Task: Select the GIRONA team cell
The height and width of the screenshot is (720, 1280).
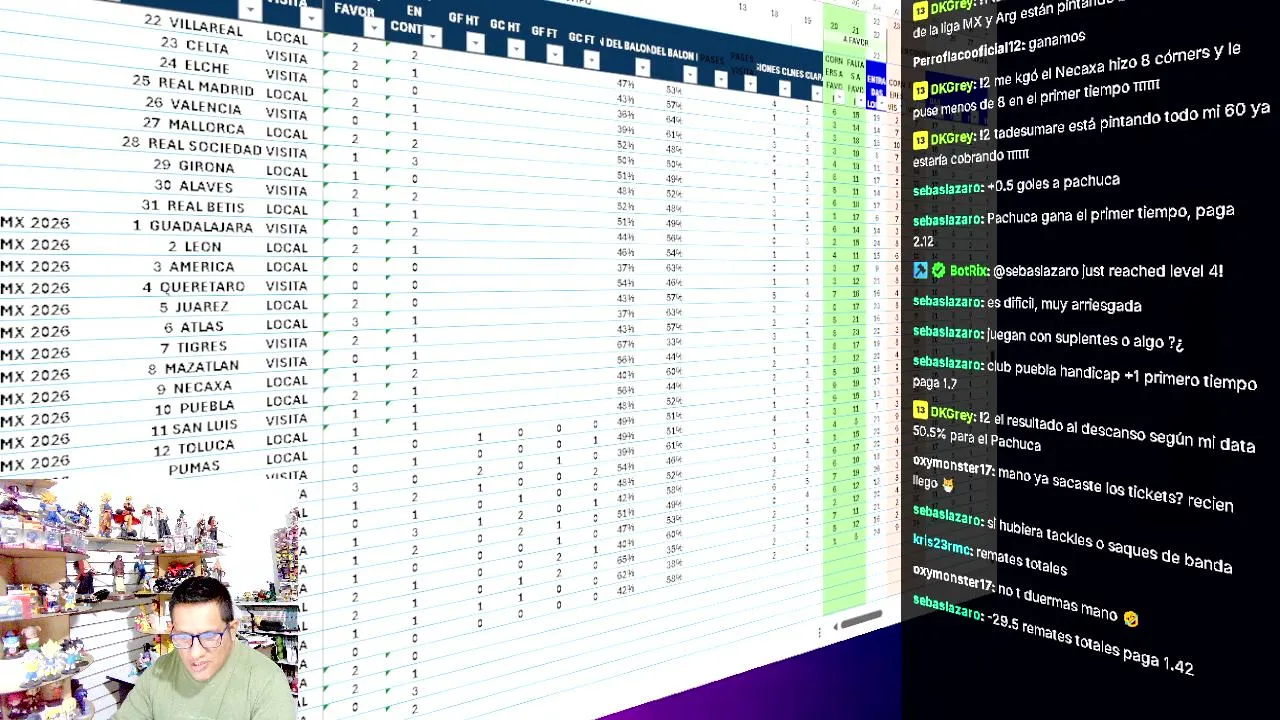Action: pyautogui.click(x=207, y=167)
